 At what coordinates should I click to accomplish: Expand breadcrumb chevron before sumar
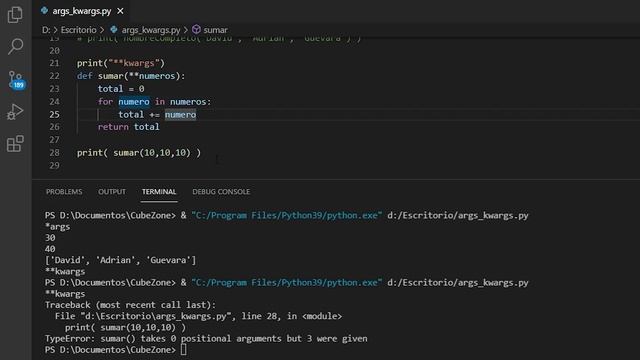point(186,30)
